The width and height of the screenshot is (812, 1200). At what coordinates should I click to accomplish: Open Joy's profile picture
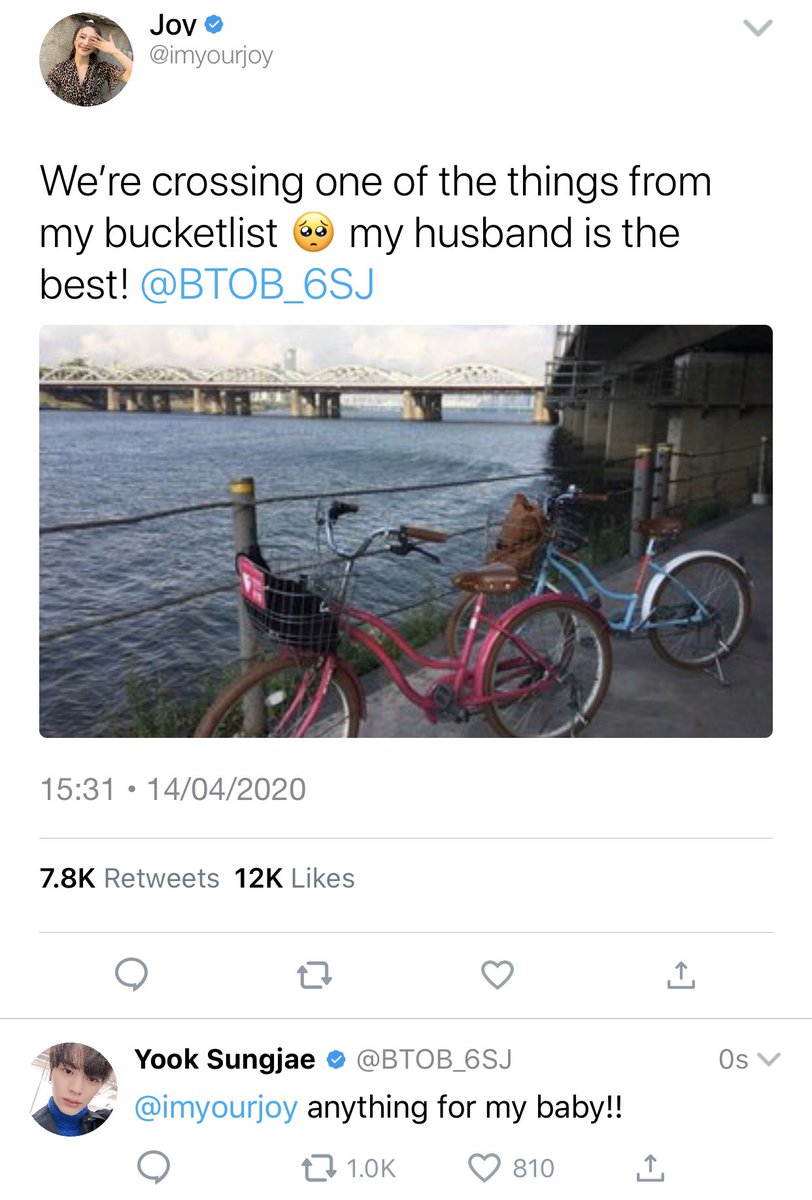86,60
